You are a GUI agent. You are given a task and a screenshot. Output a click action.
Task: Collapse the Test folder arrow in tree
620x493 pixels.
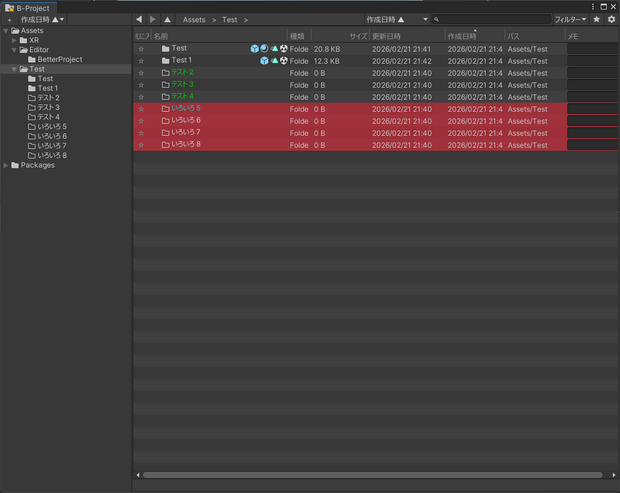coord(14,69)
